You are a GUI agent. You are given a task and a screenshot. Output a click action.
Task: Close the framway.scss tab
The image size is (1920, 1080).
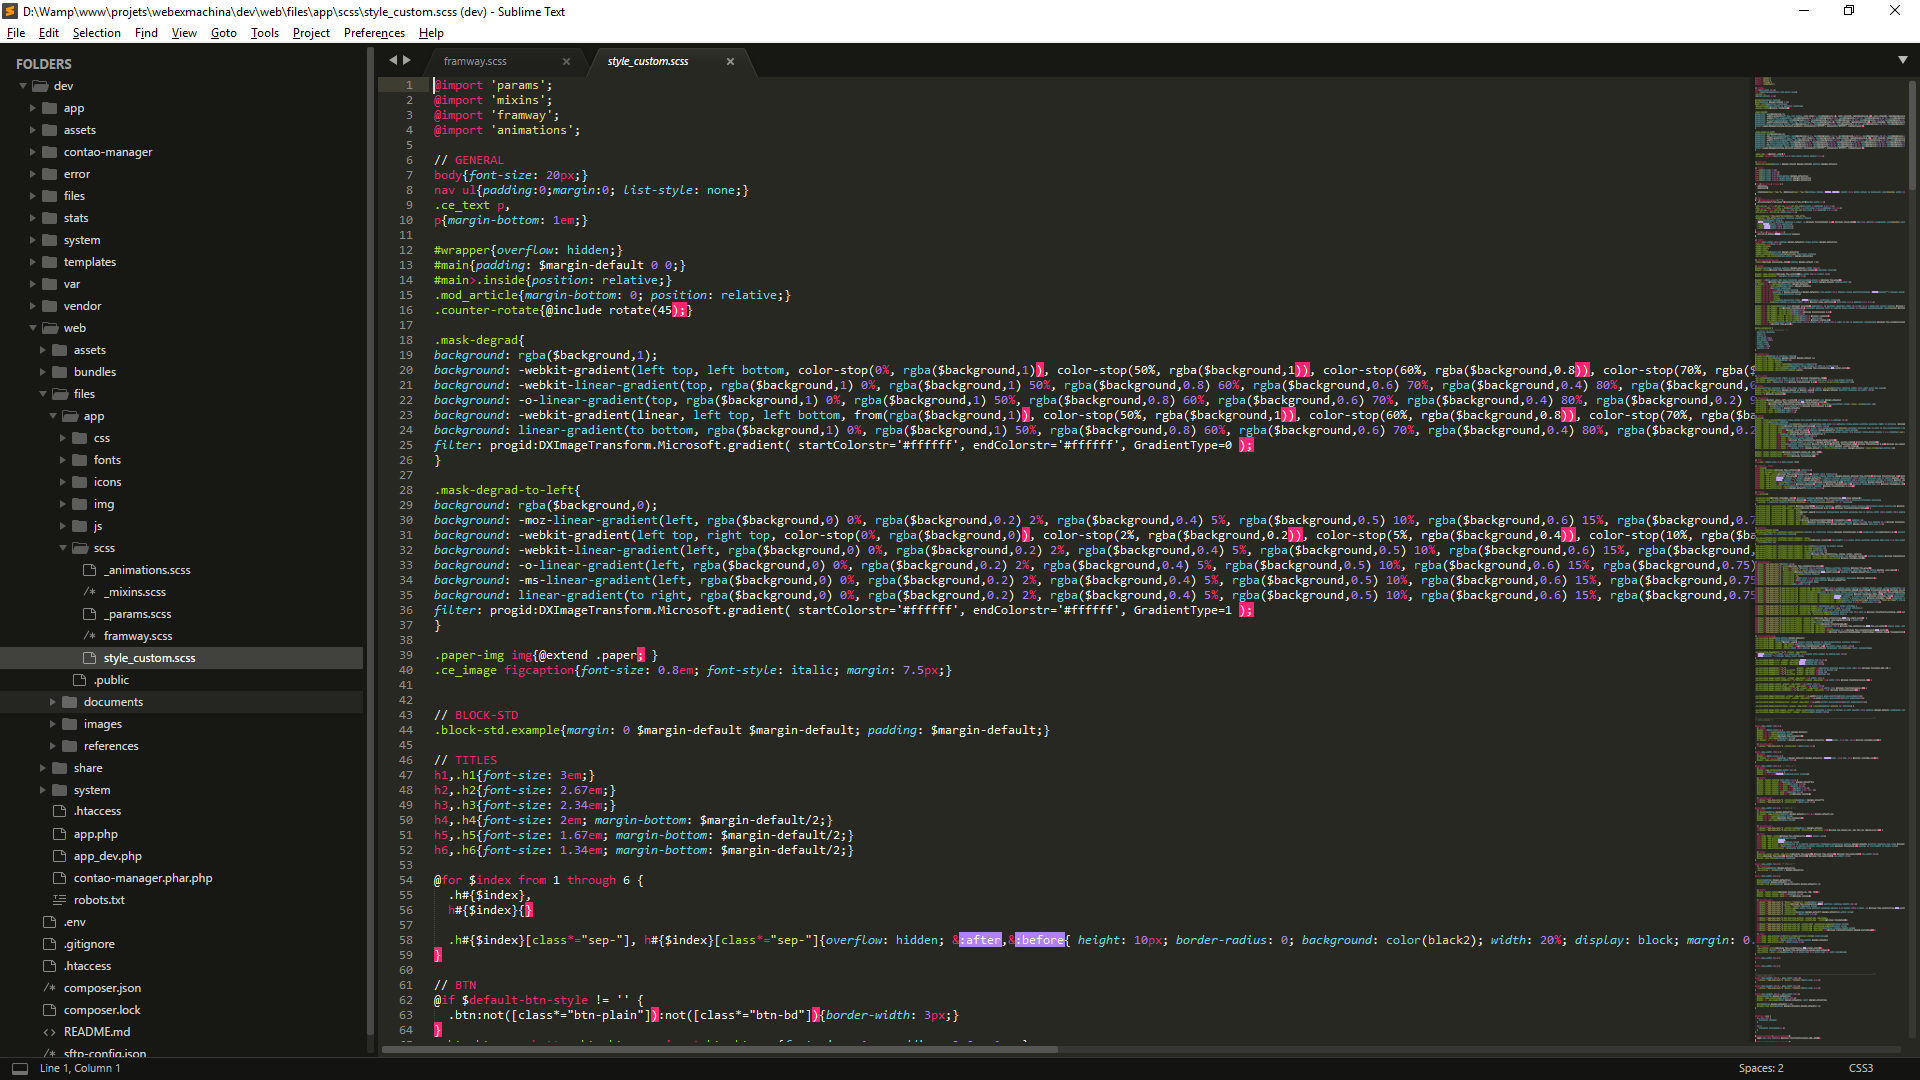[566, 62]
